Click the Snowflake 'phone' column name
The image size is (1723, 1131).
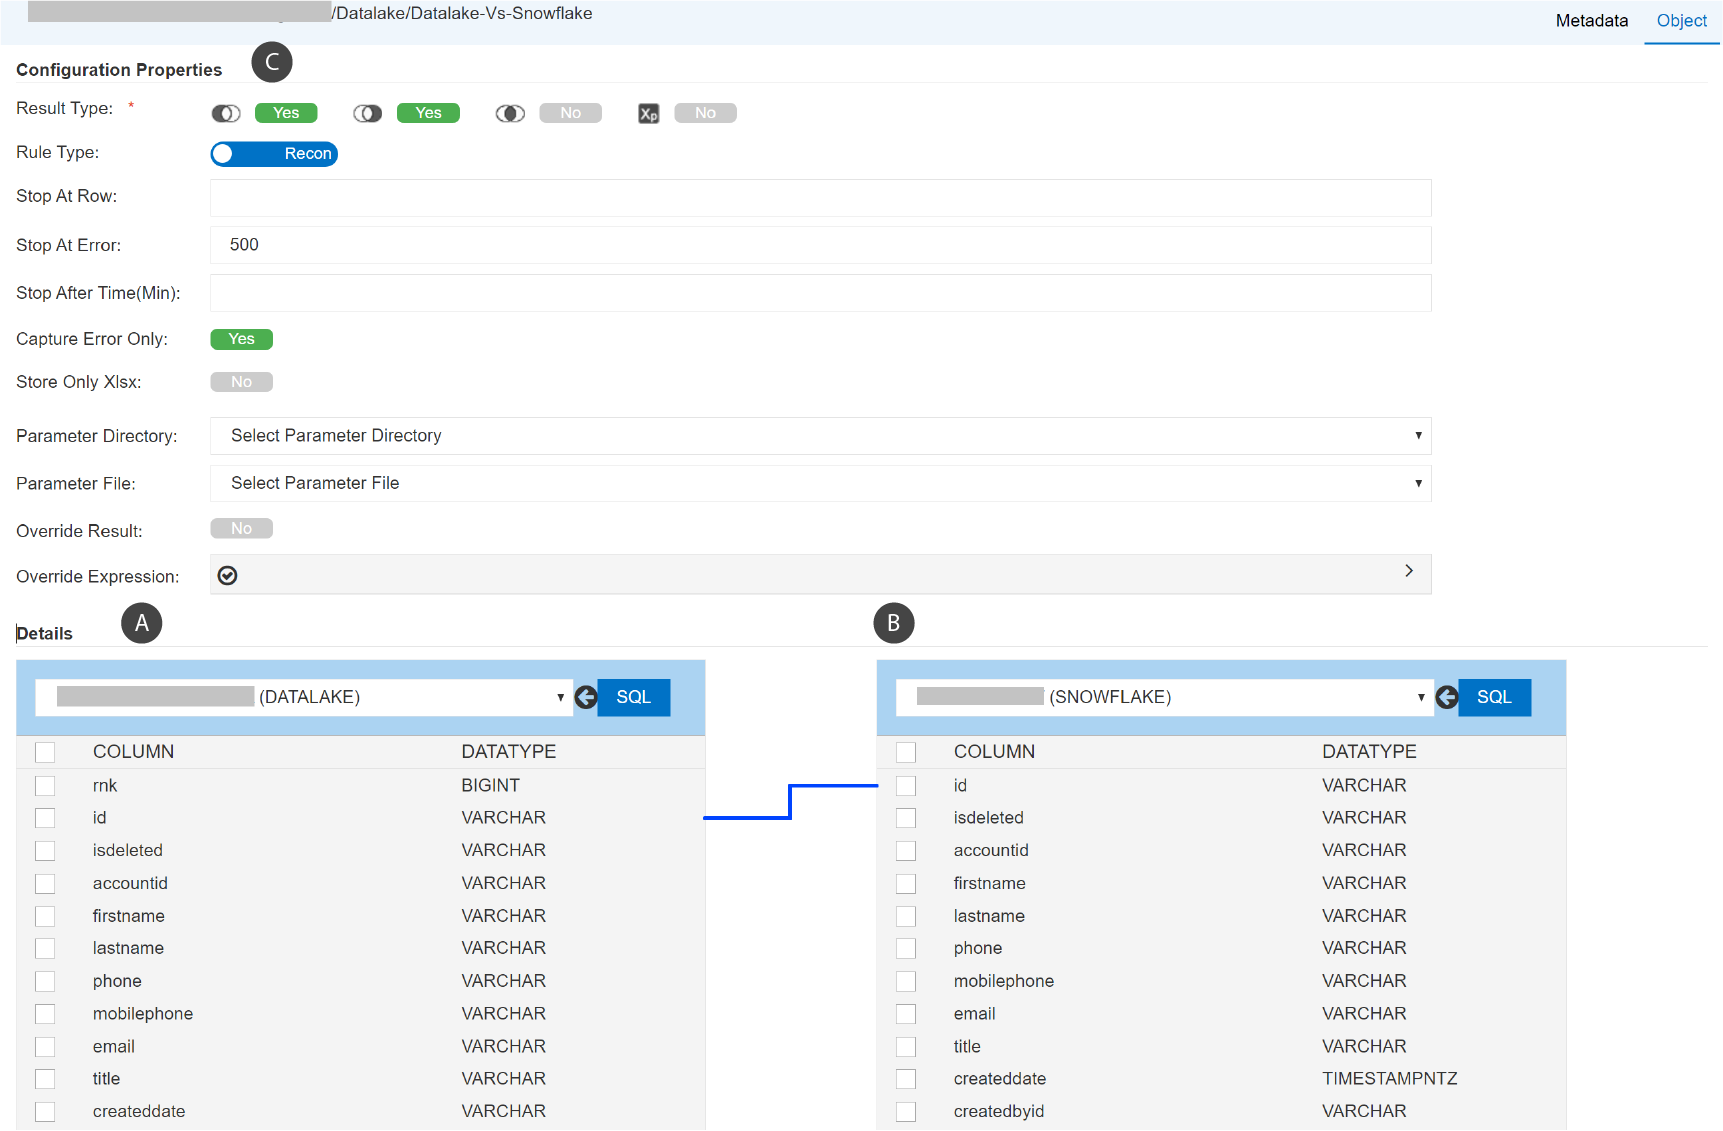click(x=978, y=949)
